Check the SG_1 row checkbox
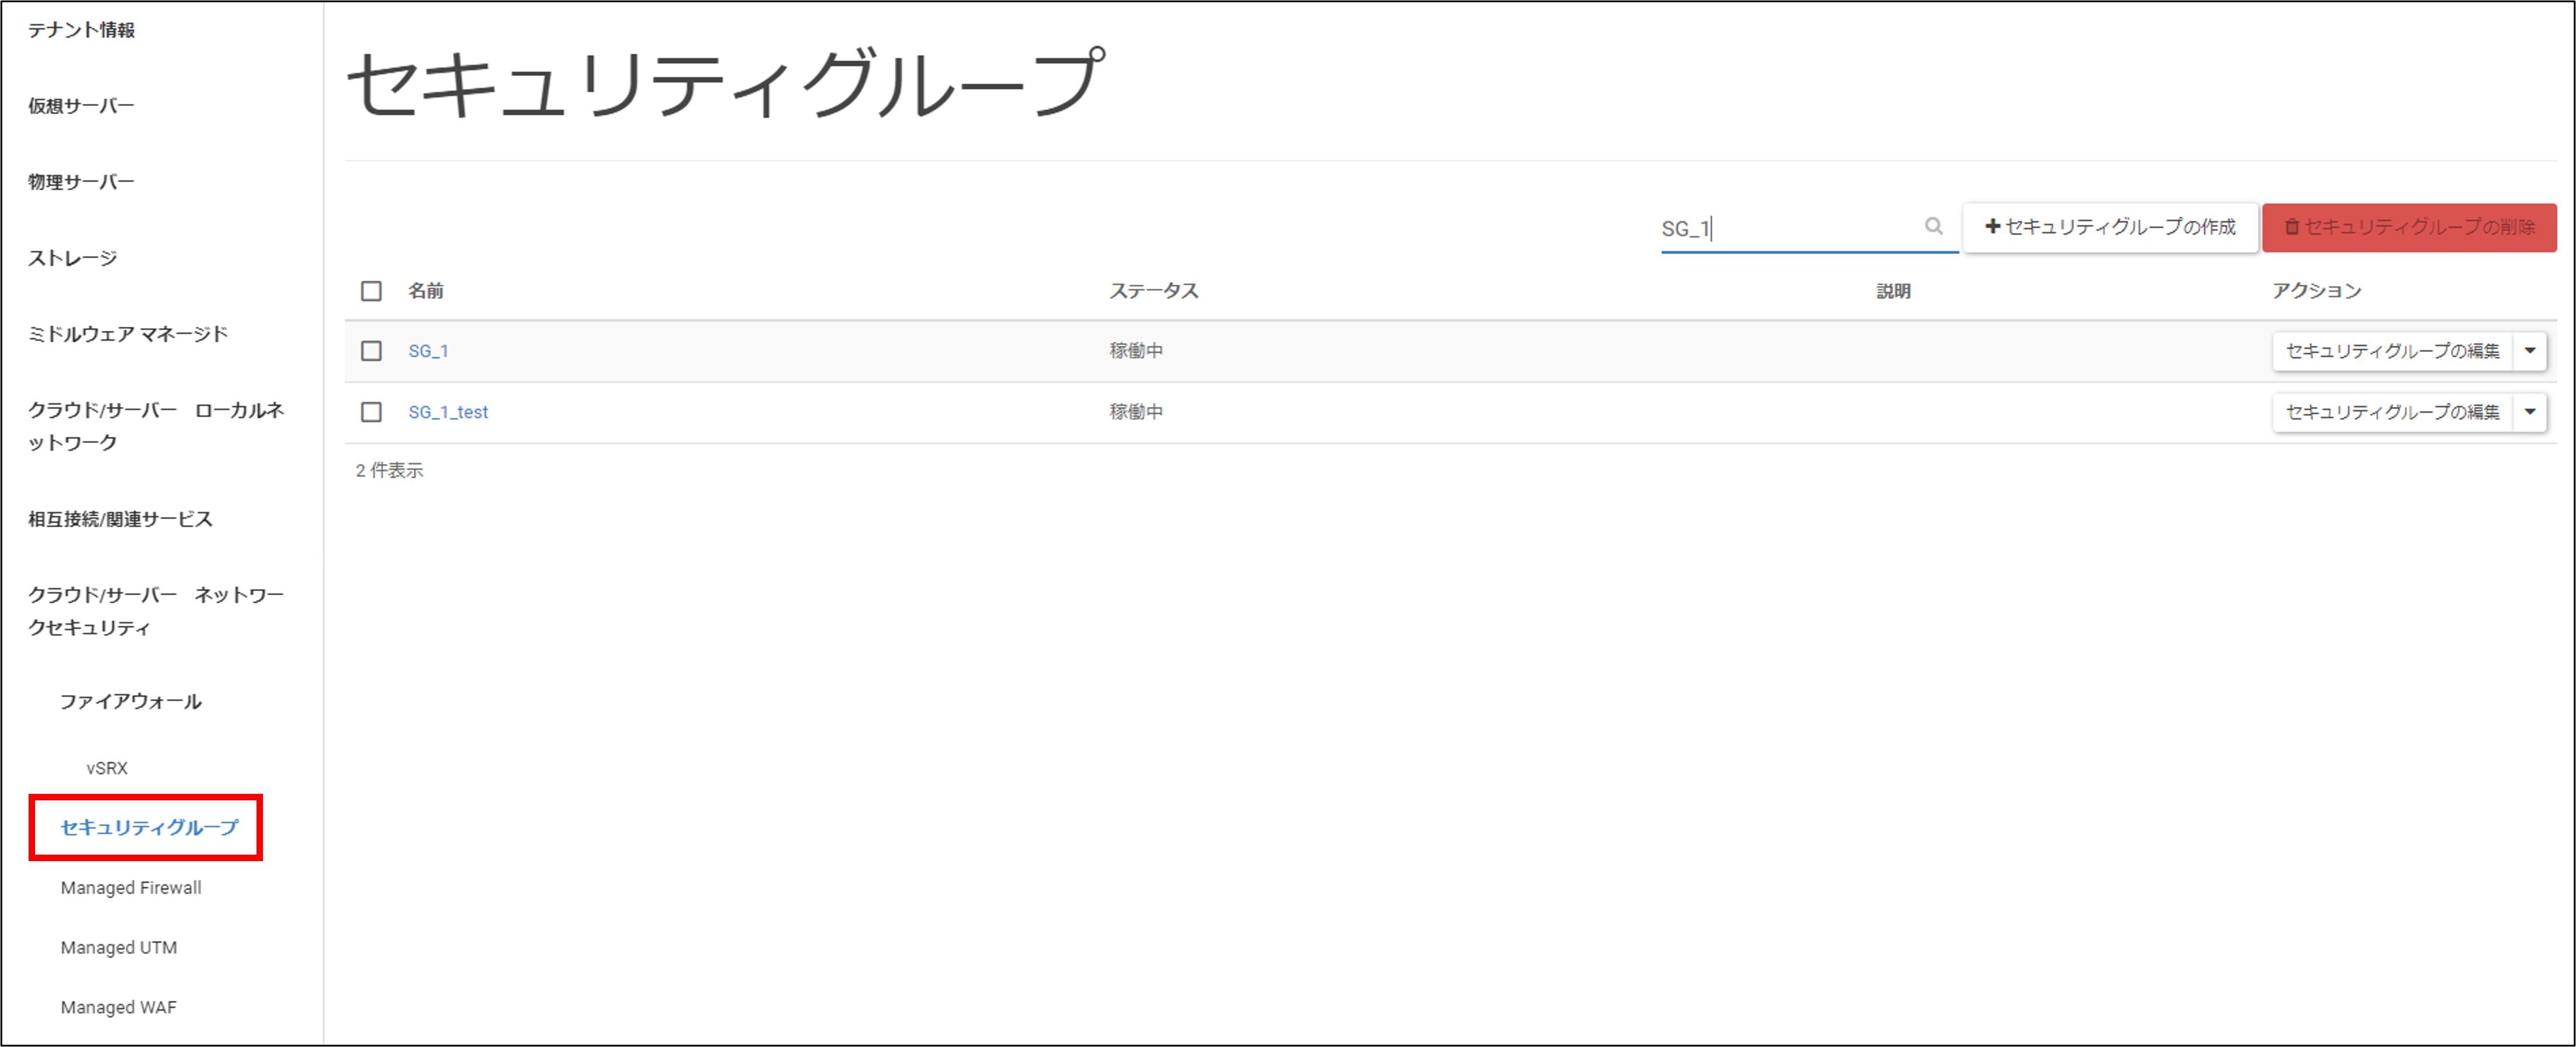Screen dimensions: 2576x1047 click(x=371, y=351)
